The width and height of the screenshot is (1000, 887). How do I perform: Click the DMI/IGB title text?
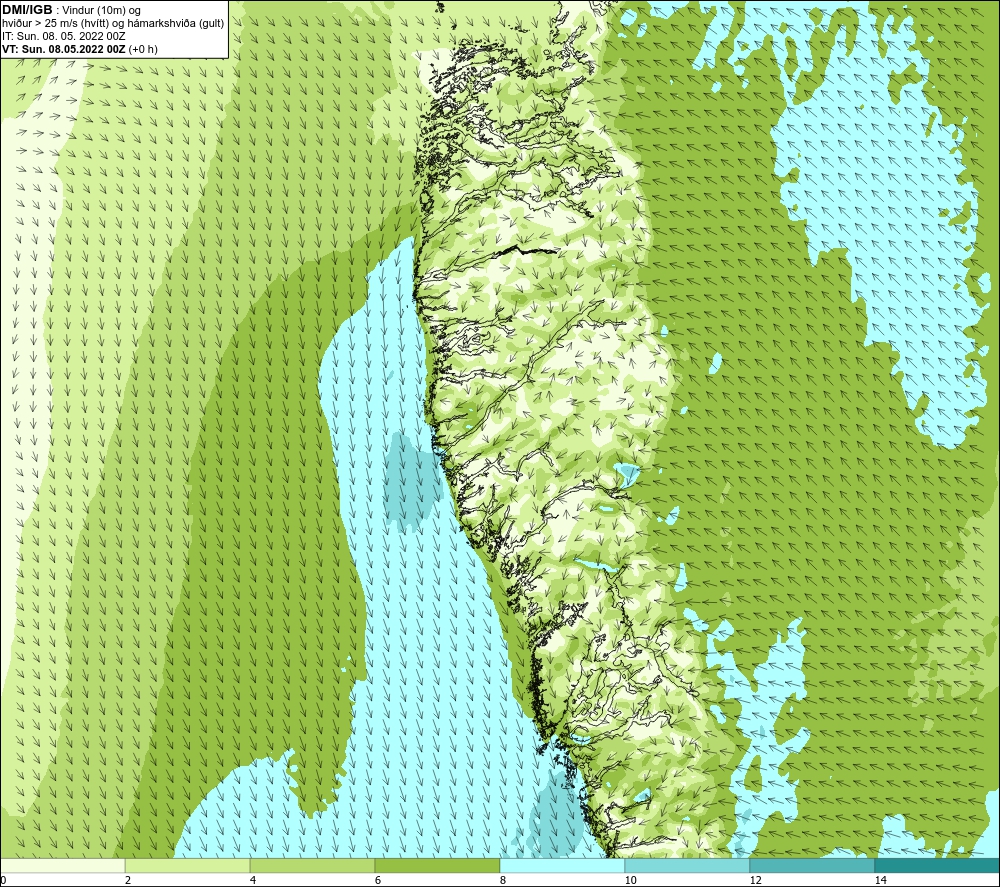tap(27, 10)
